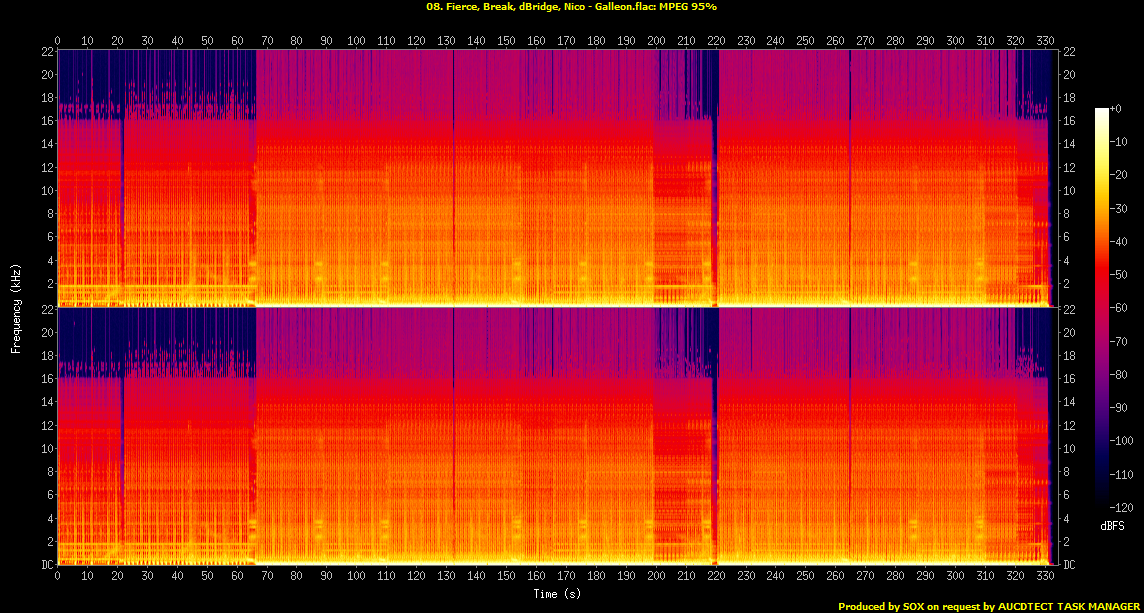Click the '-70' value on the dBFS scale
This screenshot has width=1144, height=613.
click(x=1118, y=341)
